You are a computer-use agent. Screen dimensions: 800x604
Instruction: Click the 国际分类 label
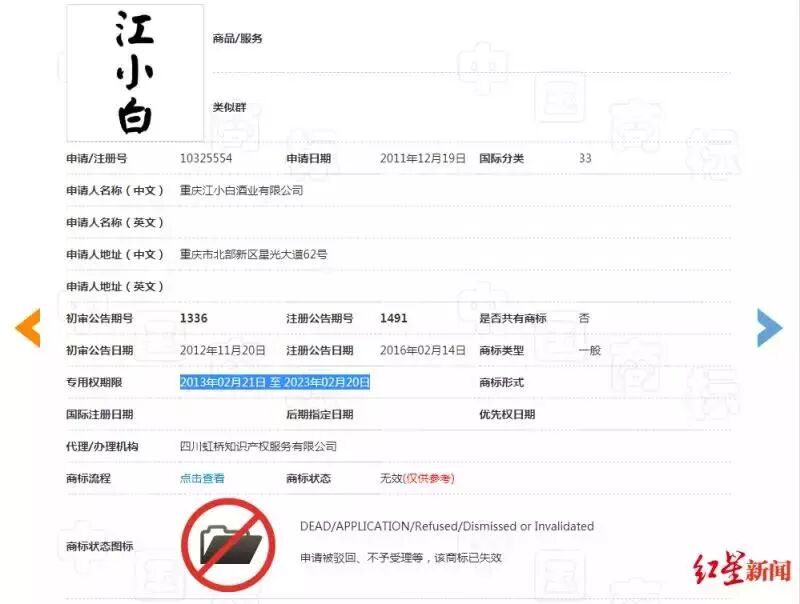click(x=502, y=158)
